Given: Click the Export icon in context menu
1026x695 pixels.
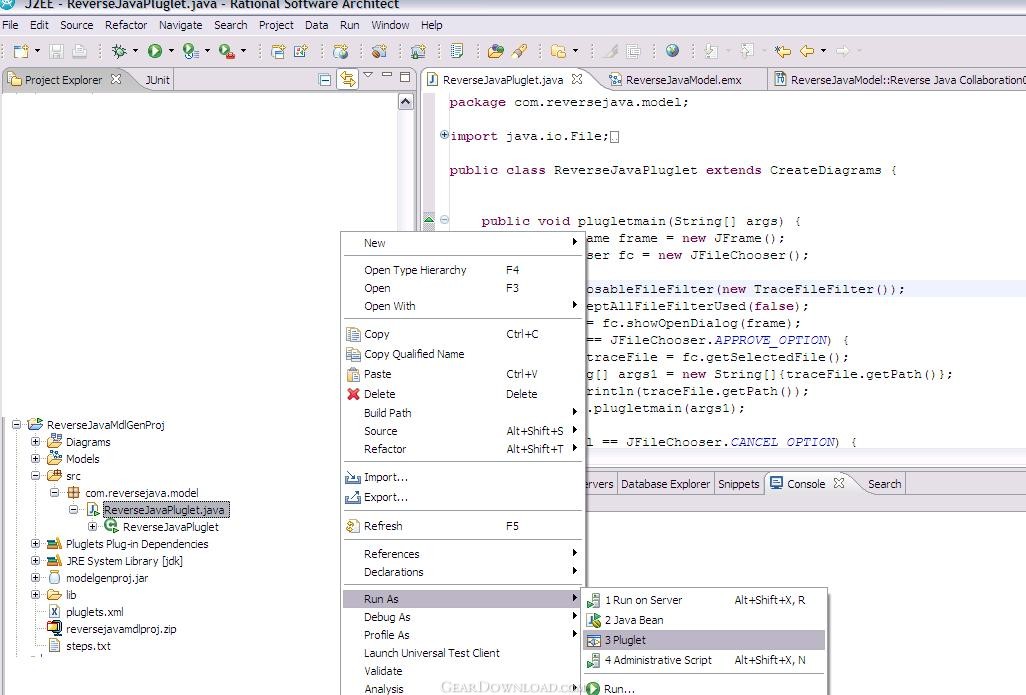Looking at the screenshot, I should 353,497.
